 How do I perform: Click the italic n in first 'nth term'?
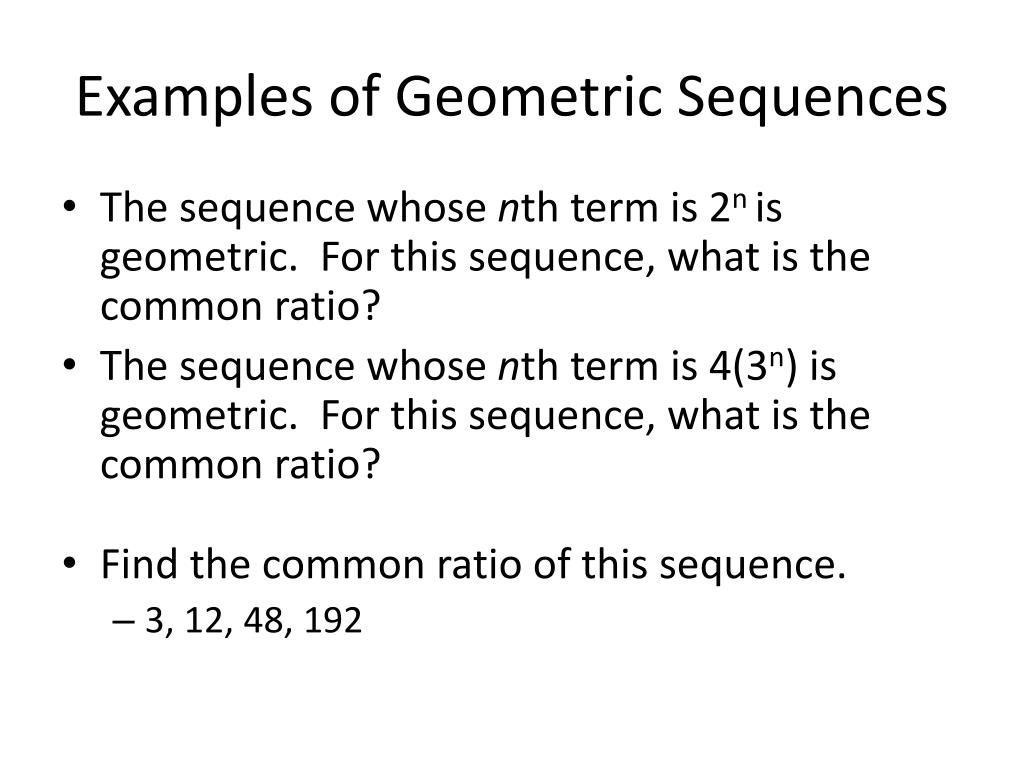507,211
